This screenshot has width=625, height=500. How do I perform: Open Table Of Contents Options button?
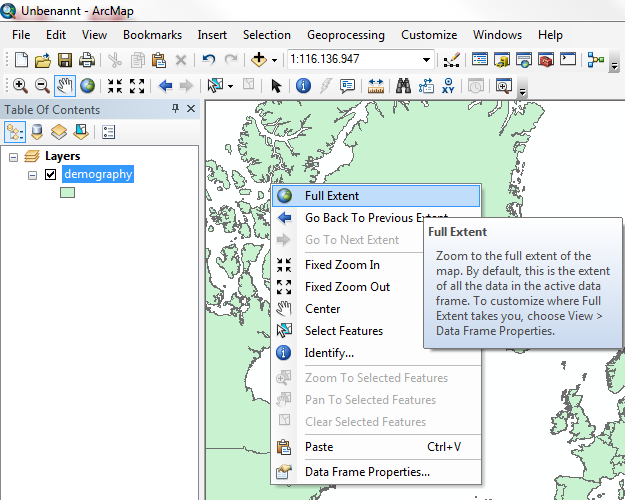[x=108, y=132]
